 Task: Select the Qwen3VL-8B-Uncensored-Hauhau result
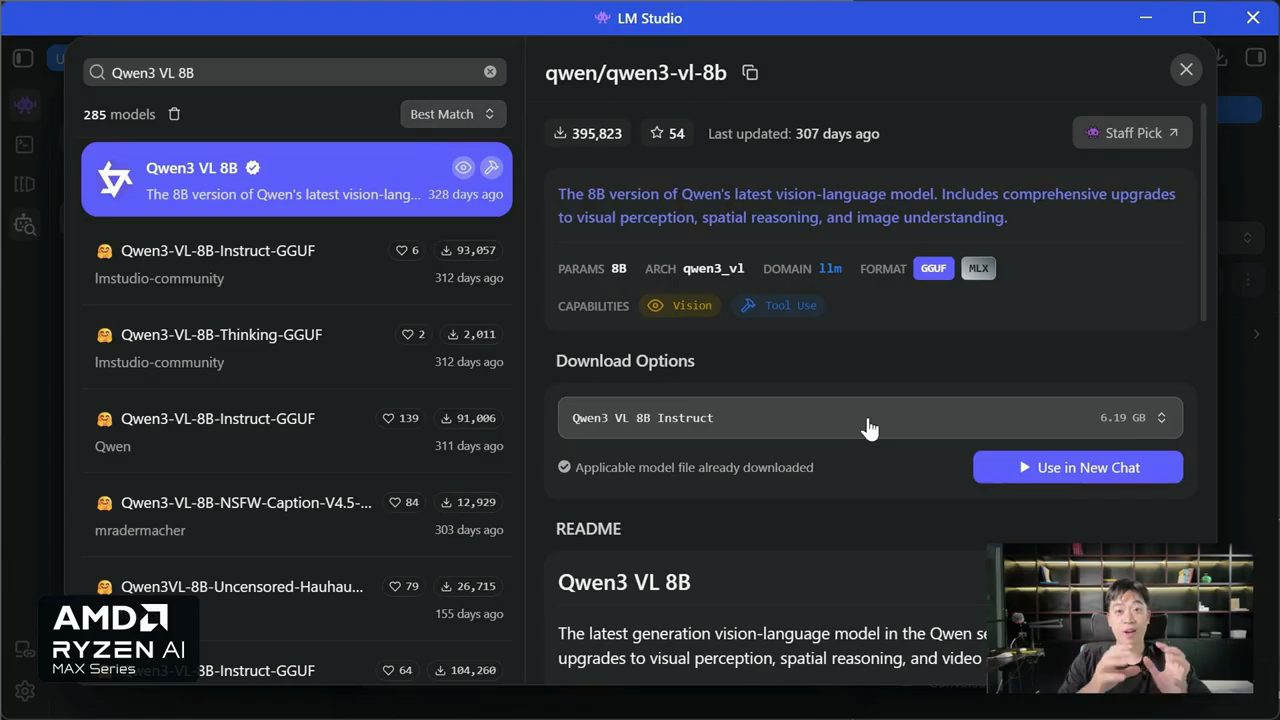[x=297, y=599]
